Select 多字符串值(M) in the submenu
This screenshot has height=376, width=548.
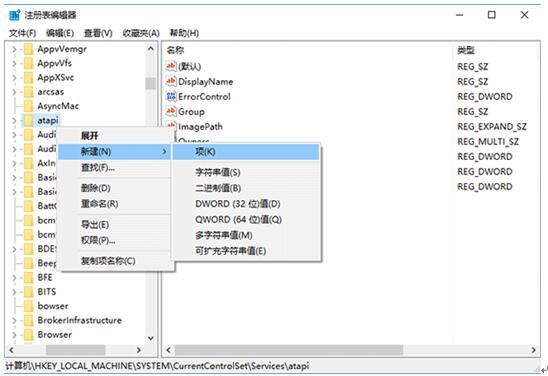pos(246,235)
